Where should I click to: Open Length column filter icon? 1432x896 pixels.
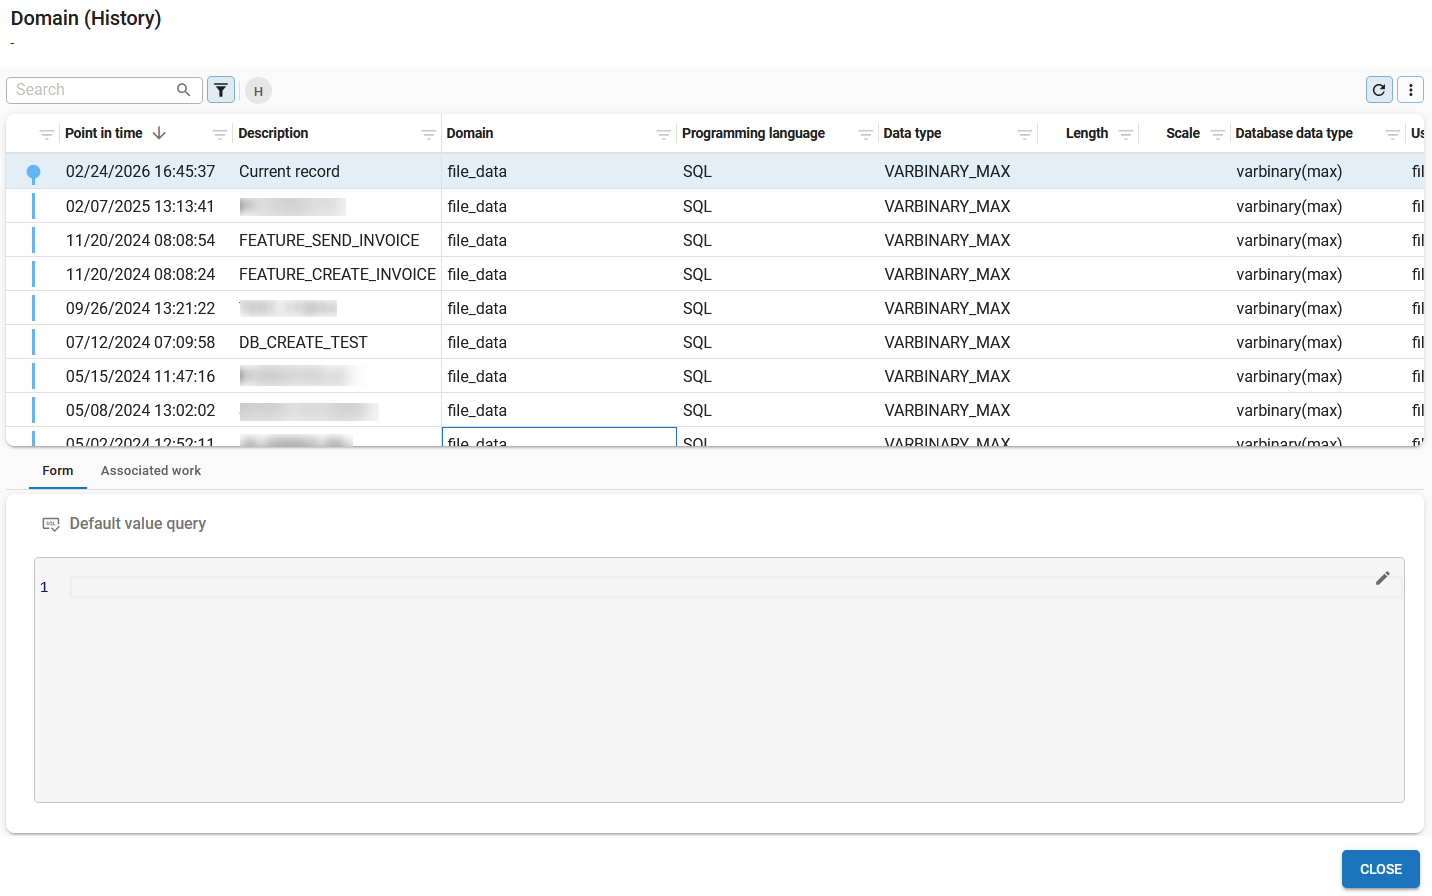(1125, 134)
